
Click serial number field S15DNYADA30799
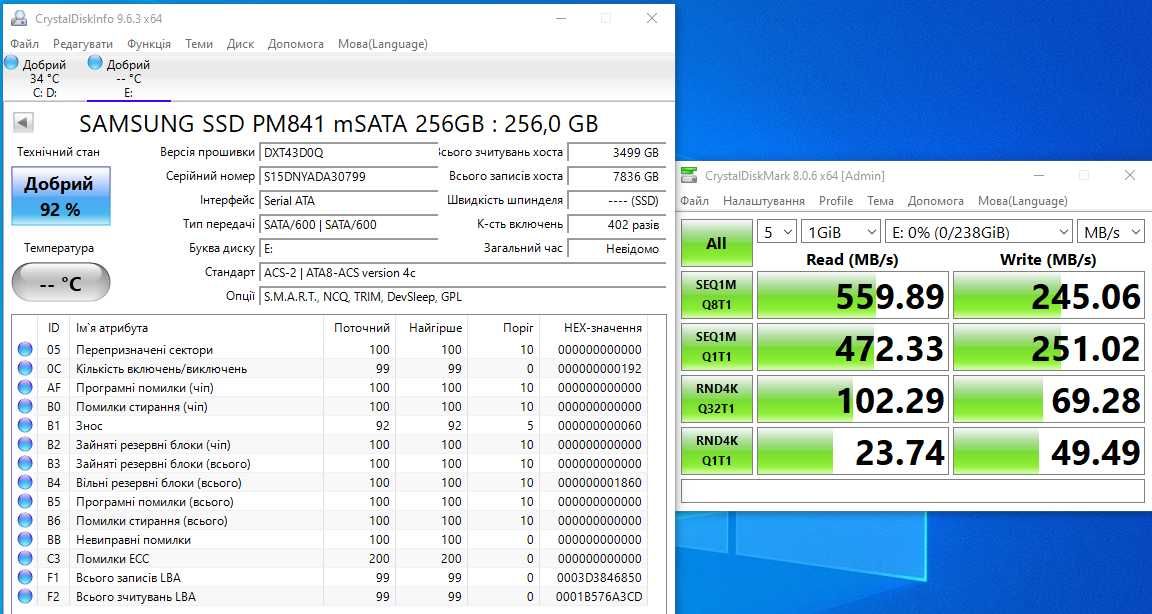[x=348, y=176]
